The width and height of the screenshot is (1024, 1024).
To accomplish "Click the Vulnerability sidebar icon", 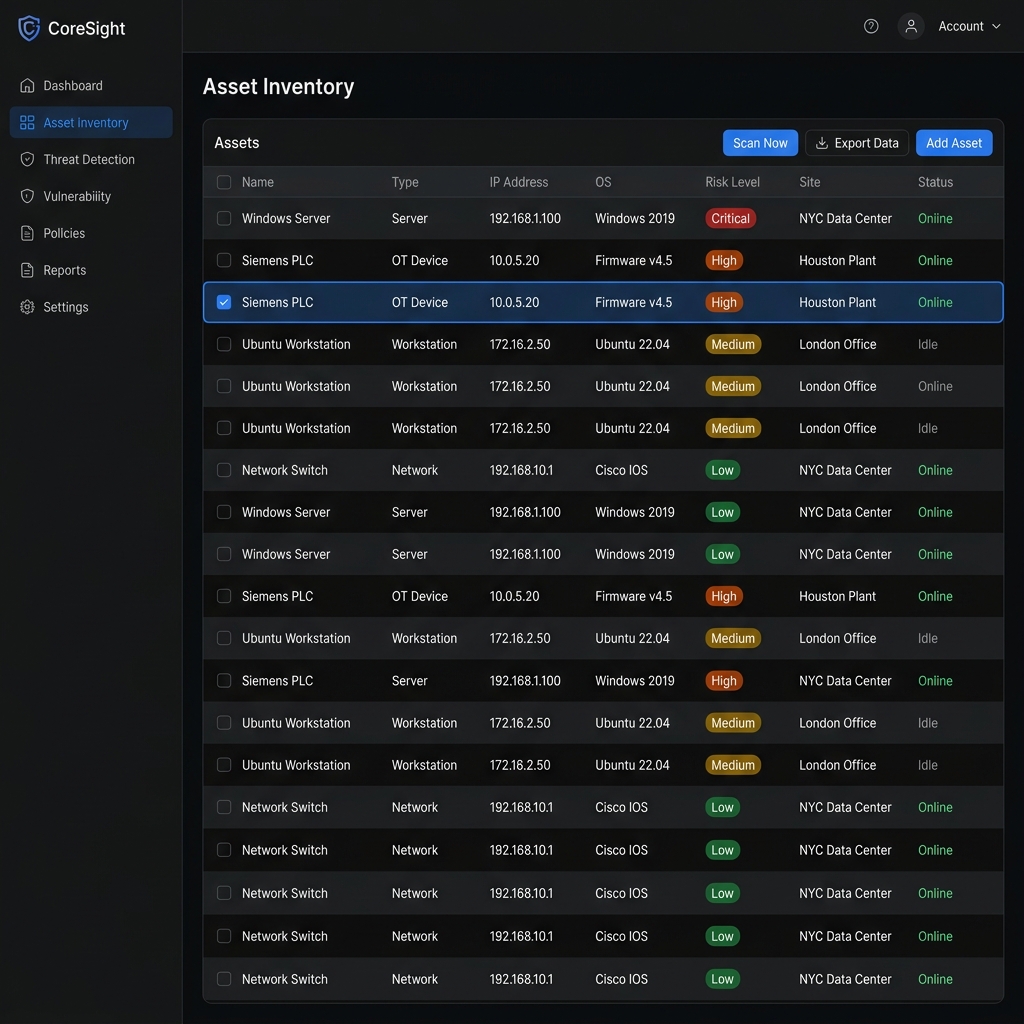I will pos(26,196).
